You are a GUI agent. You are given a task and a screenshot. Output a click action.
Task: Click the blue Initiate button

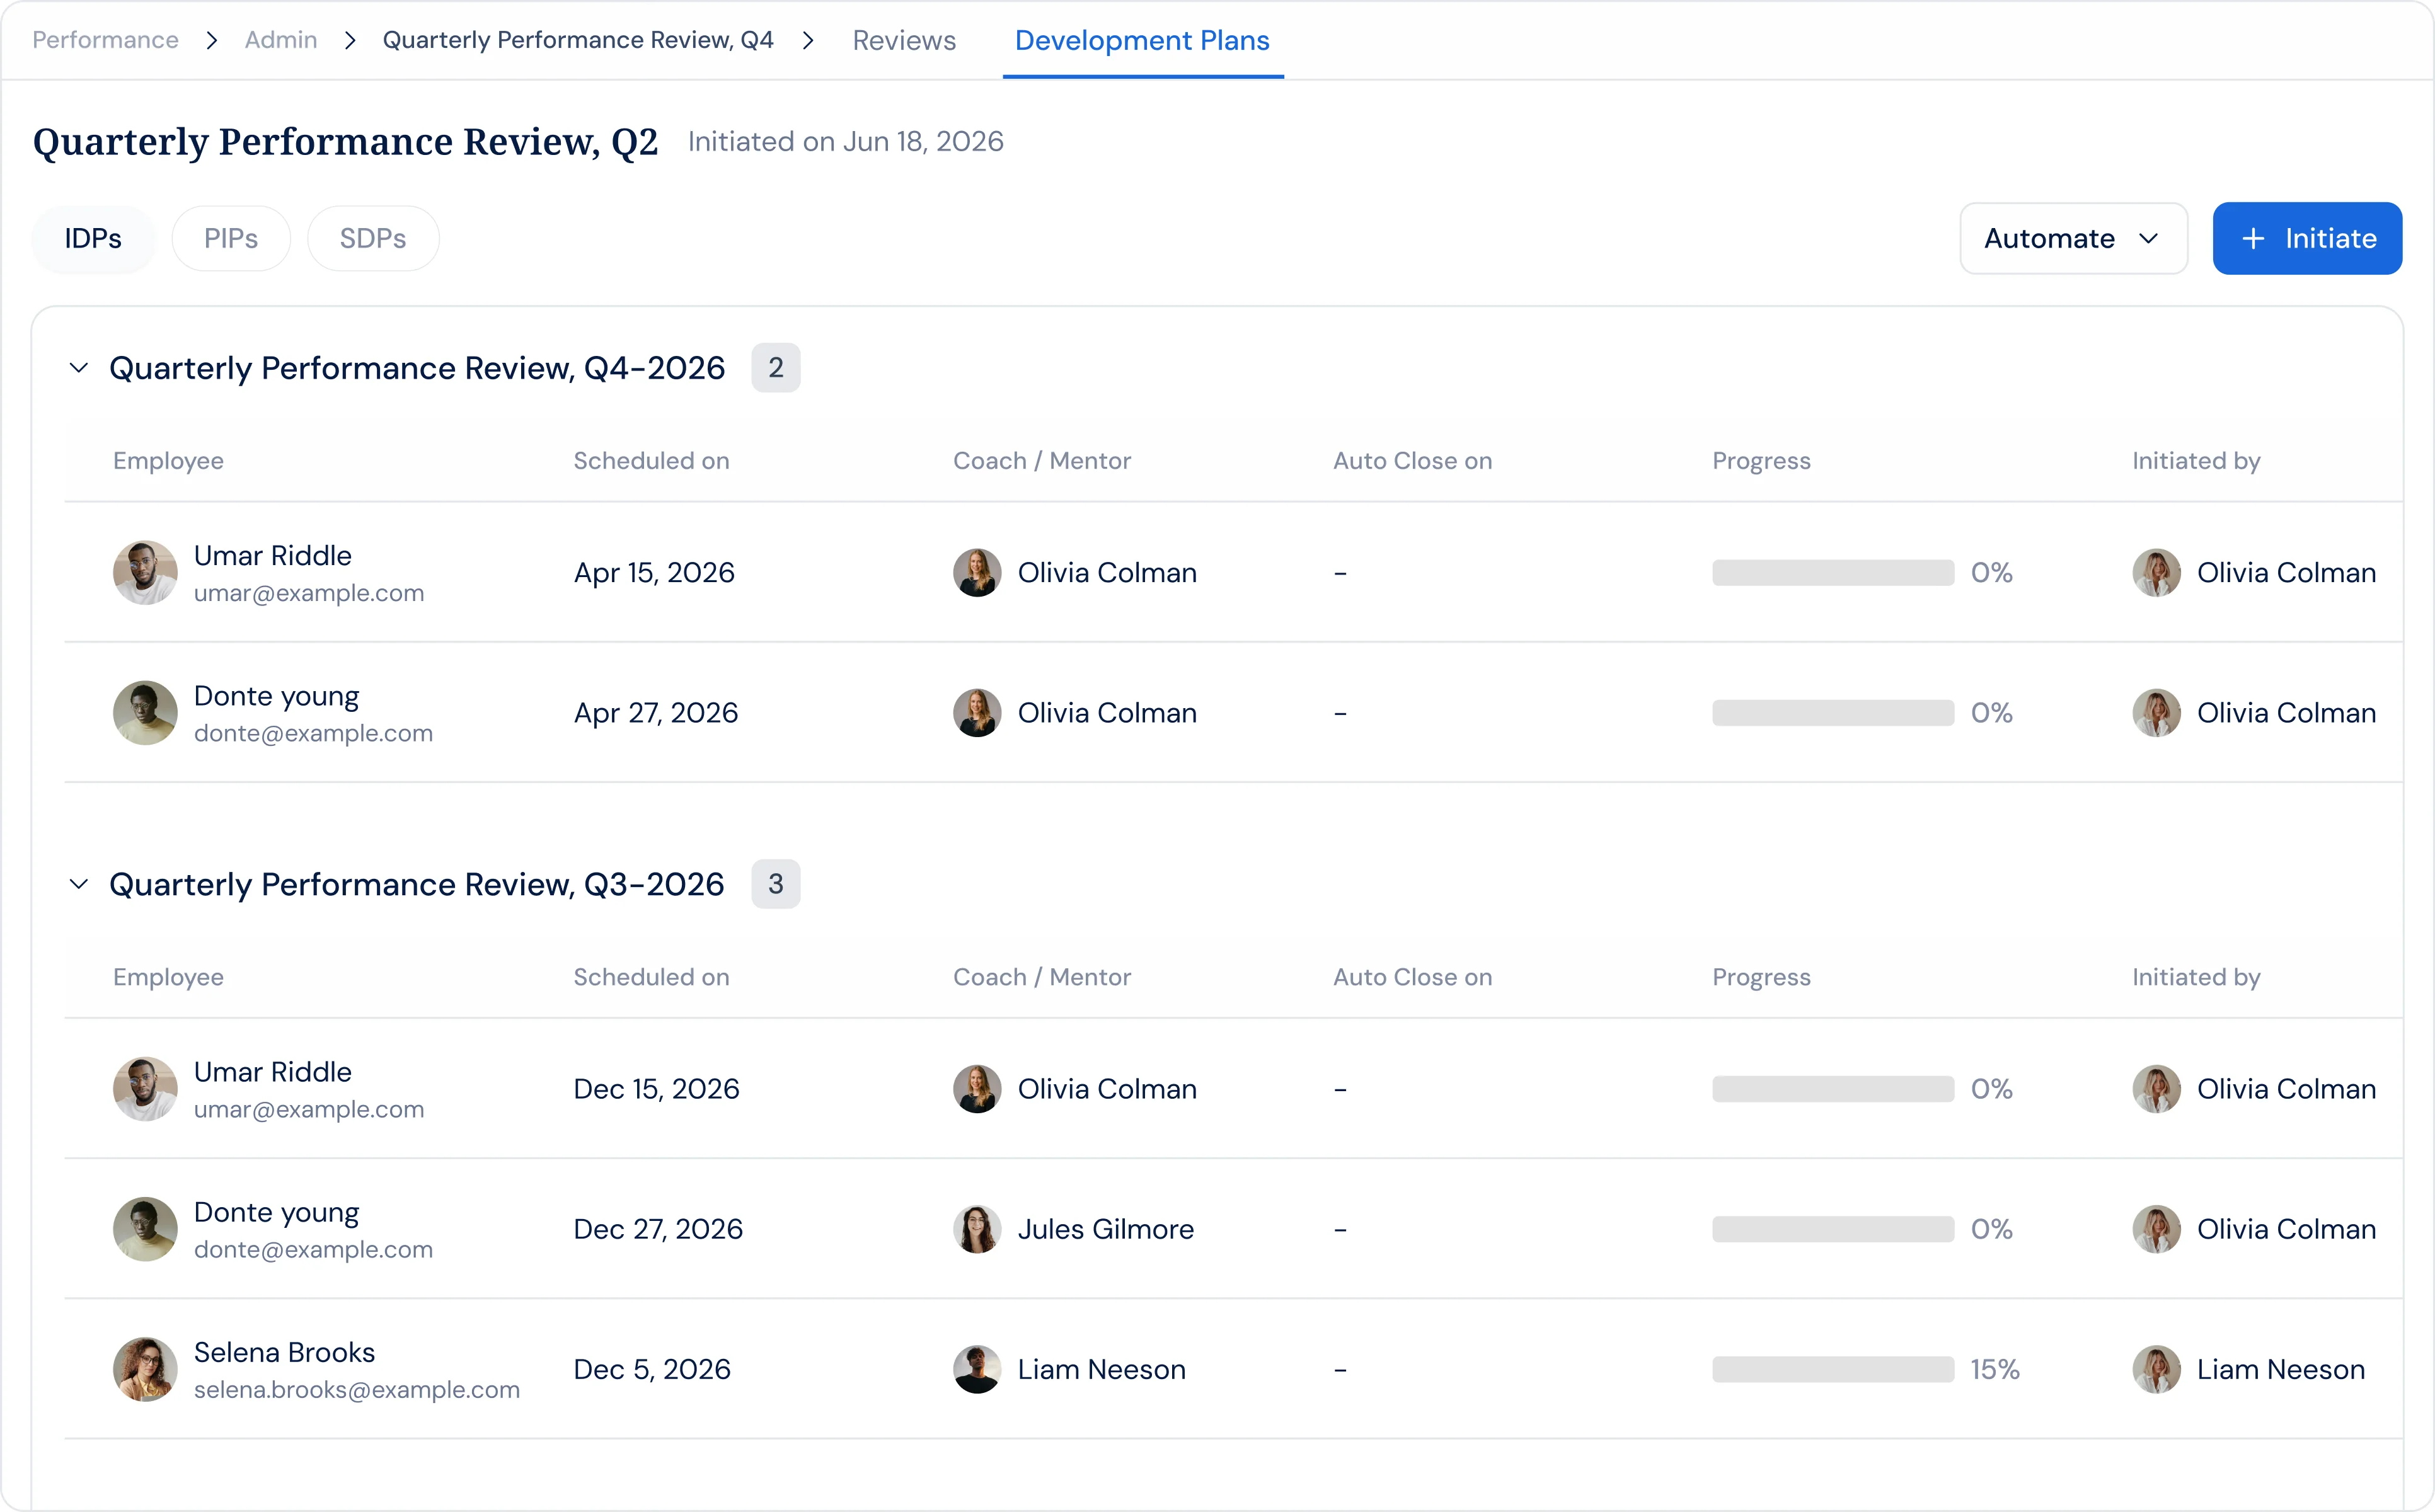[x=2307, y=238]
